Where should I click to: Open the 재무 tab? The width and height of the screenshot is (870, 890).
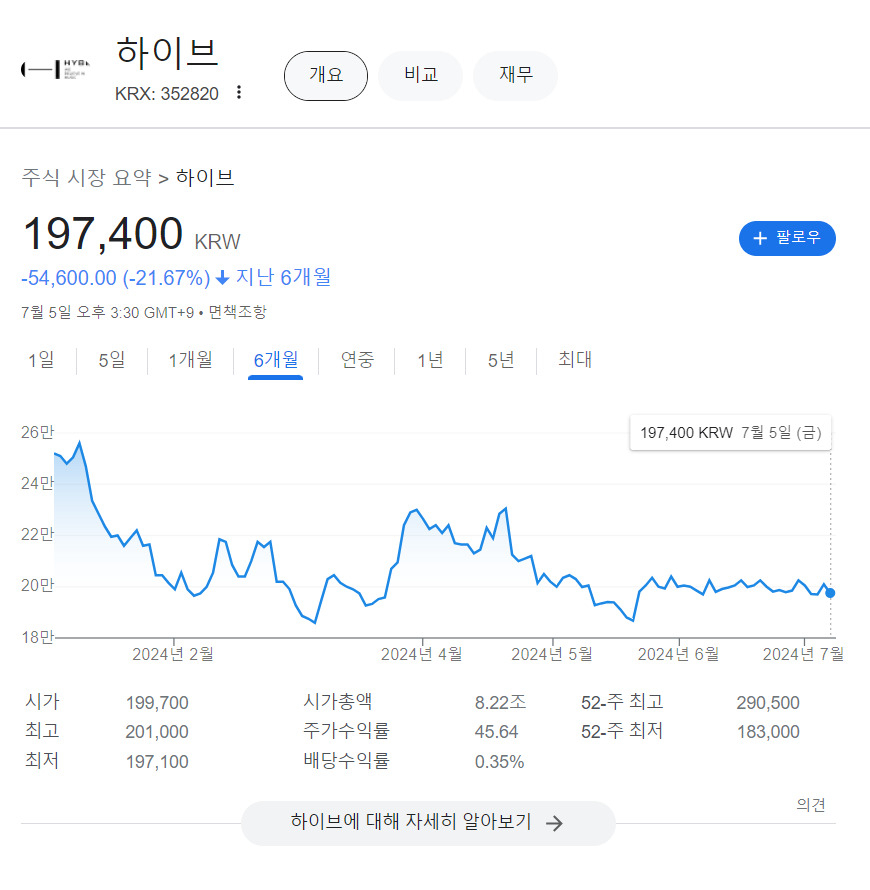tap(515, 75)
